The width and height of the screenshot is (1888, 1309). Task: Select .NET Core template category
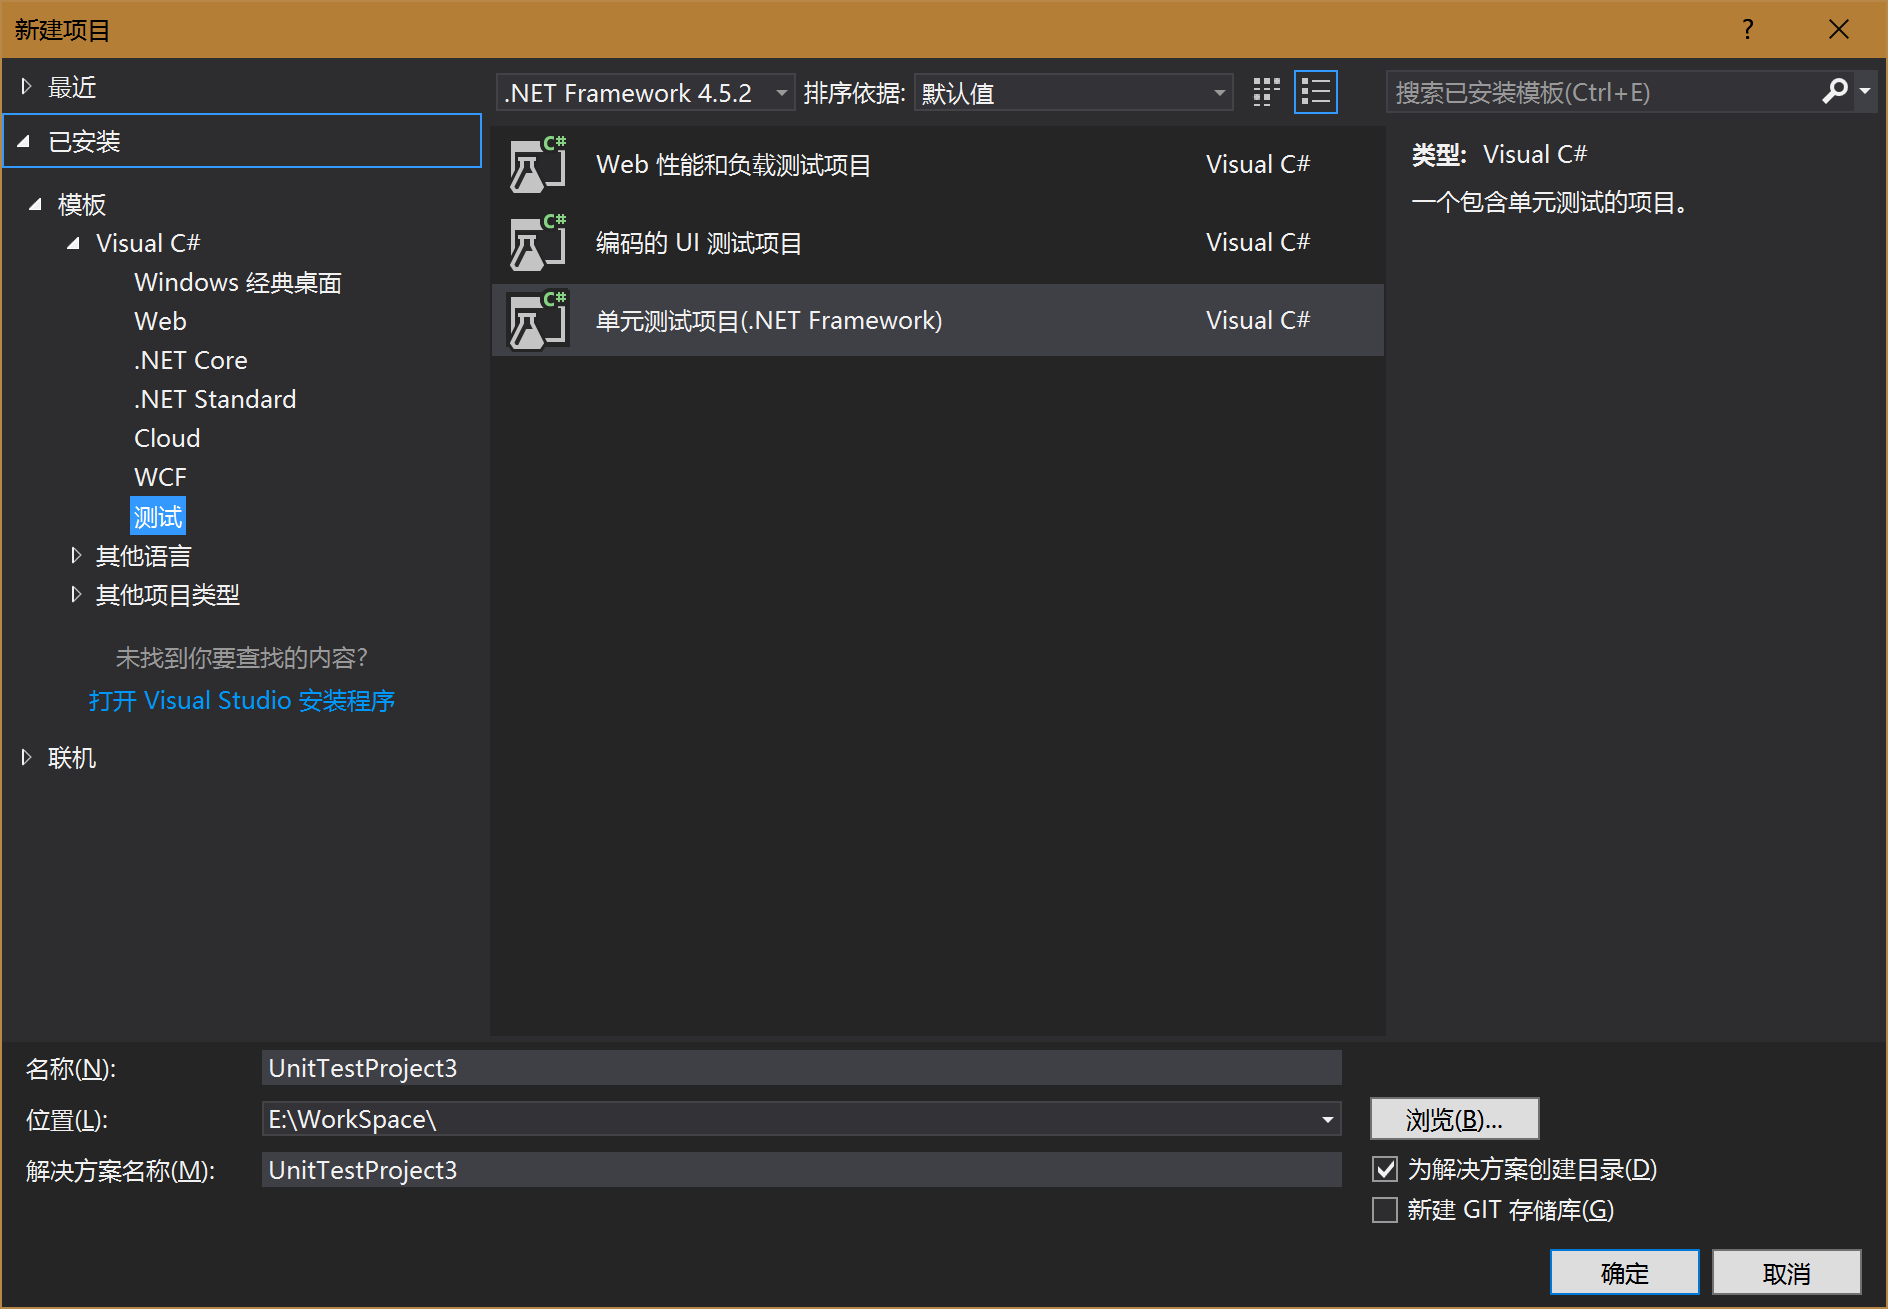pos(191,360)
